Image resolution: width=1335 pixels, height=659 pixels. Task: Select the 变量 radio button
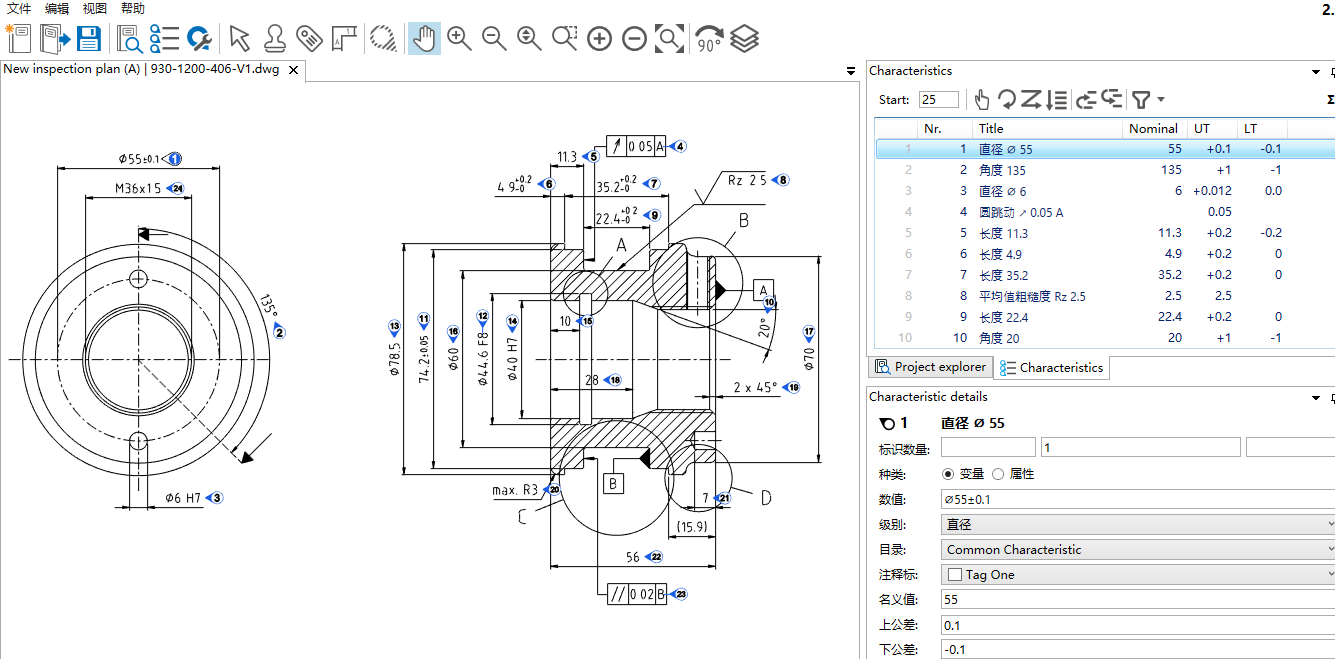pos(948,474)
